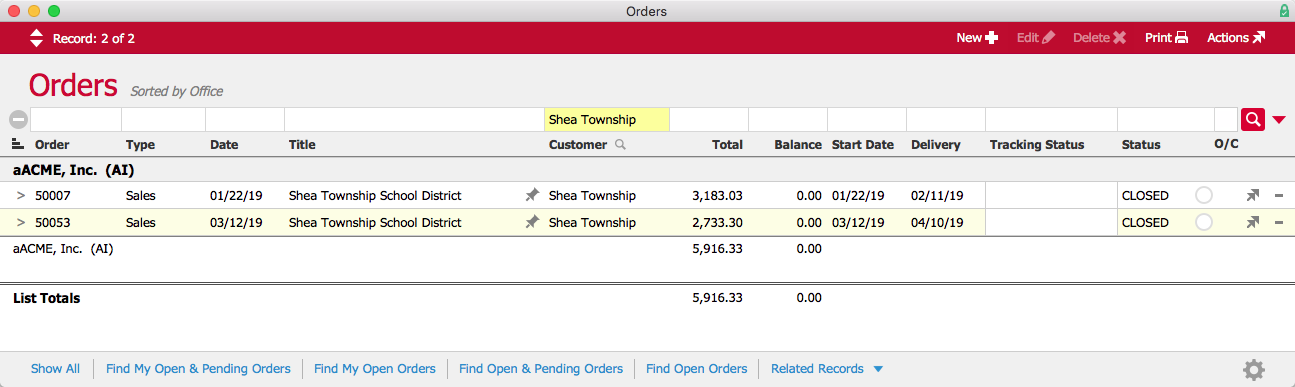
Task: Click the 3,183.03 total value
Action: pyautogui.click(x=717, y=196)
